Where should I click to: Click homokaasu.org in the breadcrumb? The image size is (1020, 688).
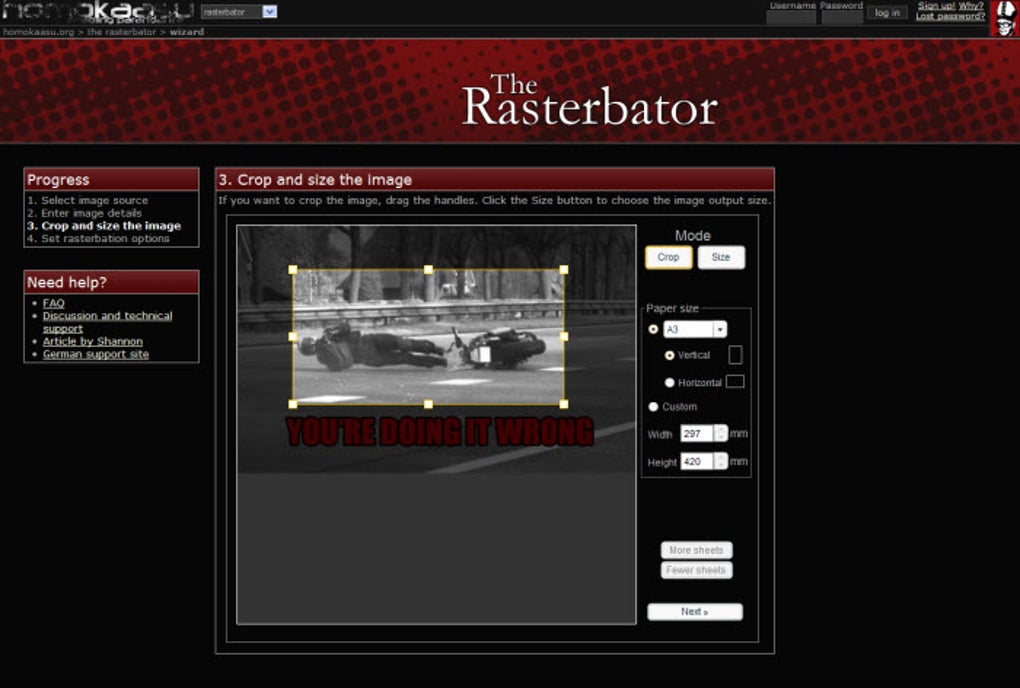click(38, 31)
